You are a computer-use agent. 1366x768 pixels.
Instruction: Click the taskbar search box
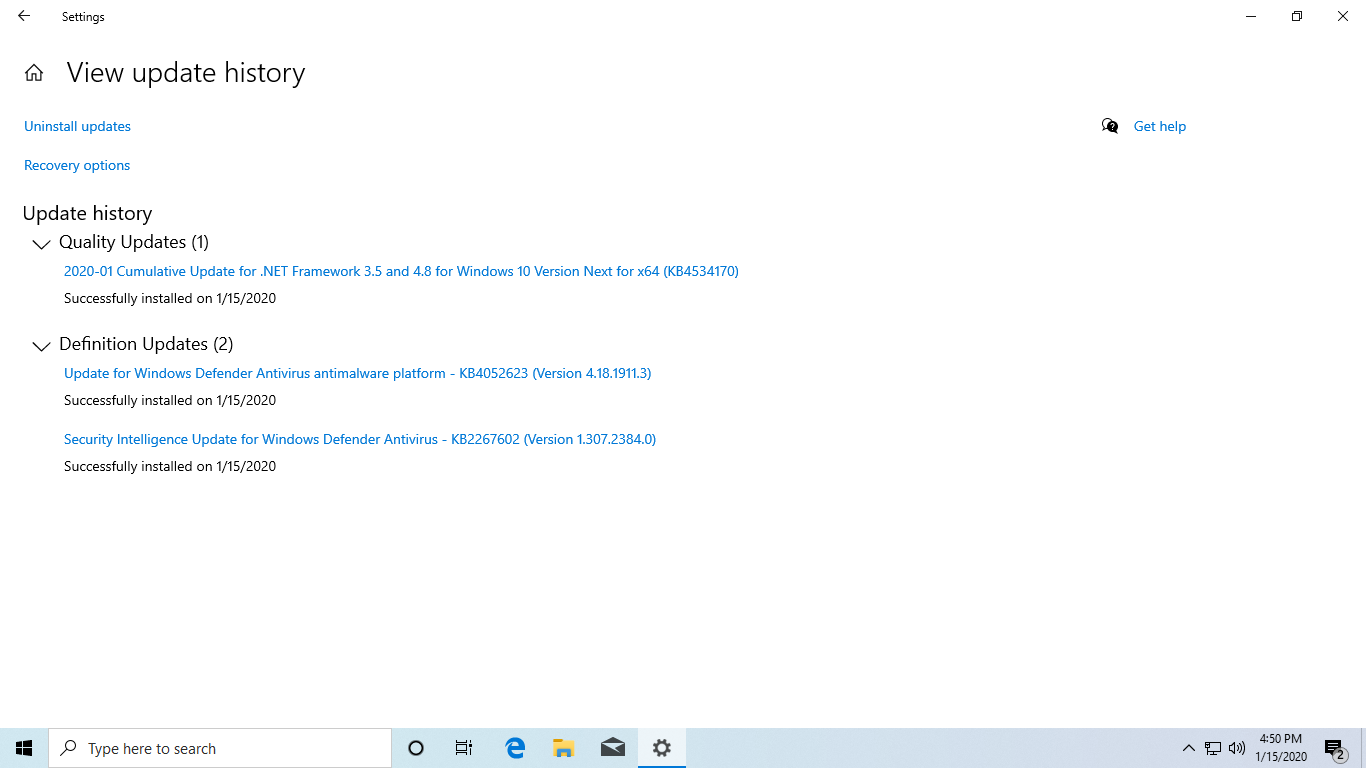(220, 748)
